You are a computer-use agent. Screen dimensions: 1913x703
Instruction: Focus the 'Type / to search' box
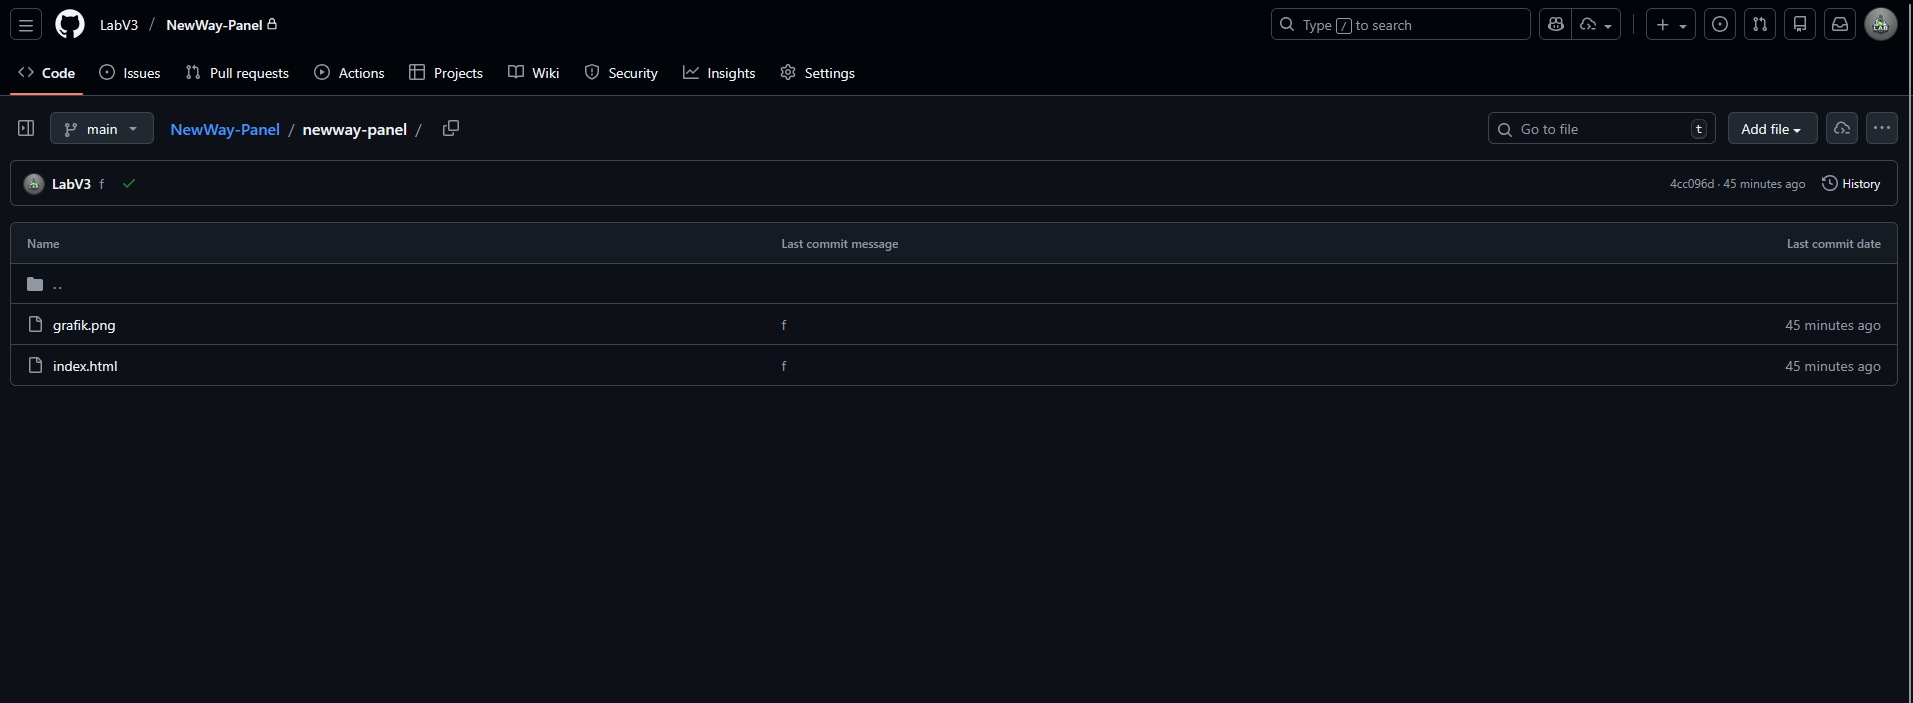(1400, 25)
